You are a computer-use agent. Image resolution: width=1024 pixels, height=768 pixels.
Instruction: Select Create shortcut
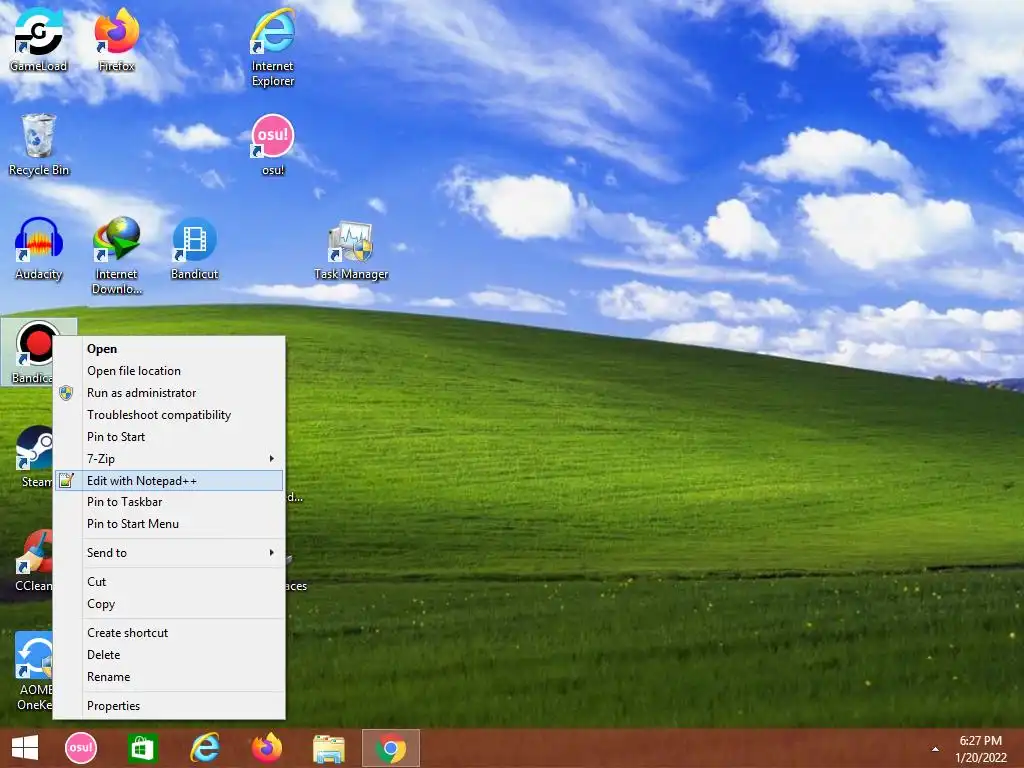click(169, 633)
